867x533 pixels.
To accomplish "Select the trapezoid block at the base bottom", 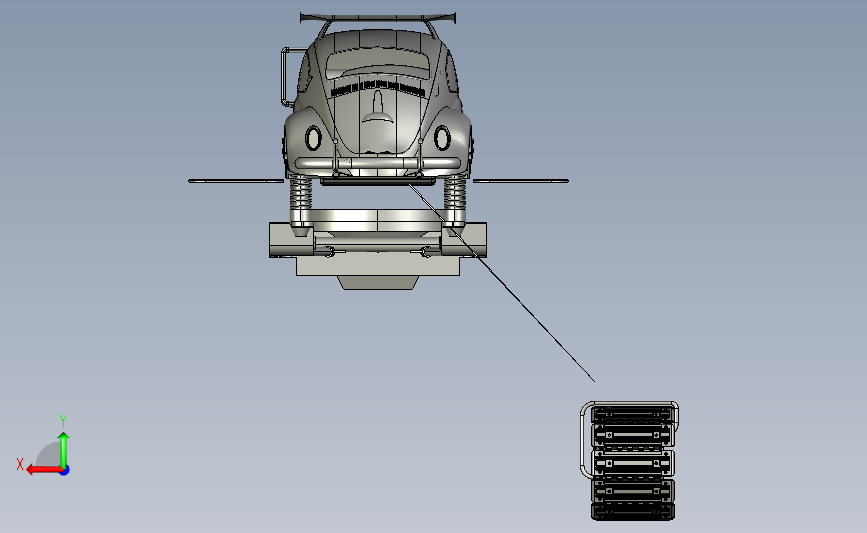I will pyautogui.click(x=378, y=283).
